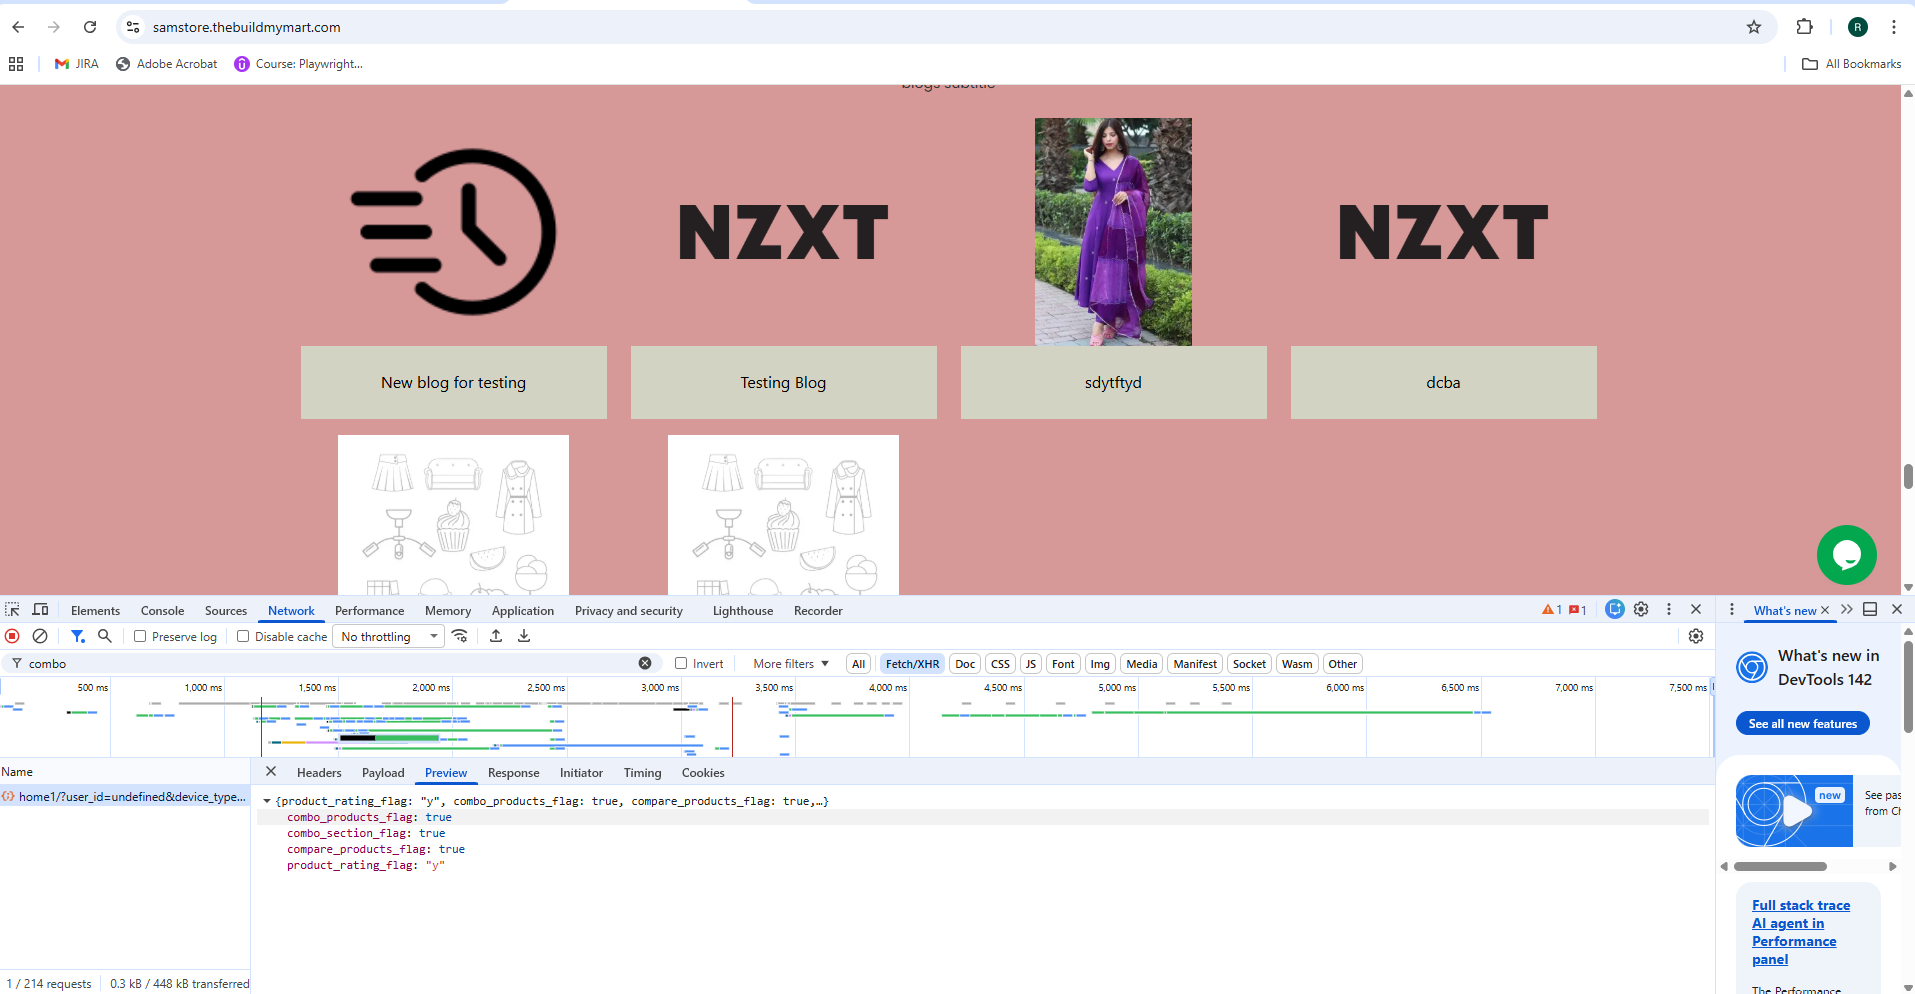Toggle the All request type filter
This screenshot has width=1915, height=994.
click(858, 664)
